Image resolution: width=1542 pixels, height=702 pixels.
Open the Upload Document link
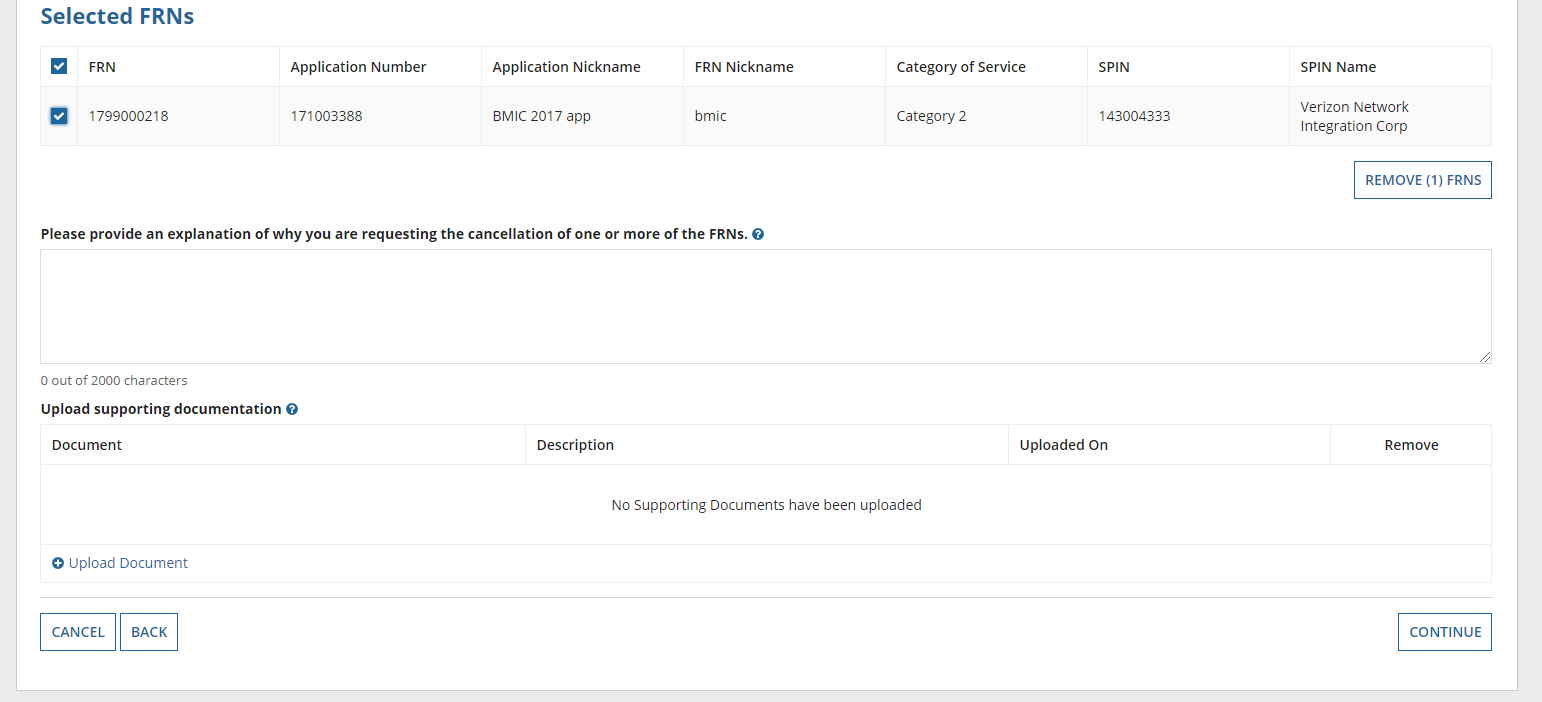(128, 563)
